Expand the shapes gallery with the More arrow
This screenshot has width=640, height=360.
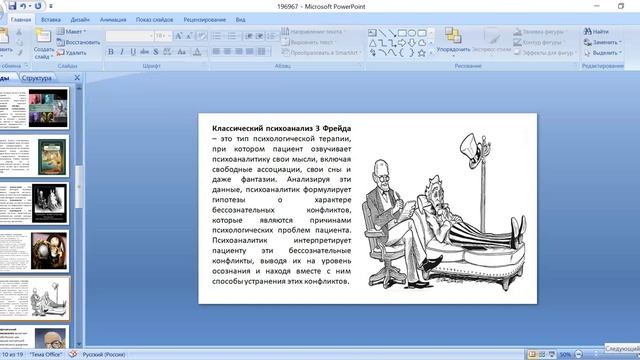(431, 53)
